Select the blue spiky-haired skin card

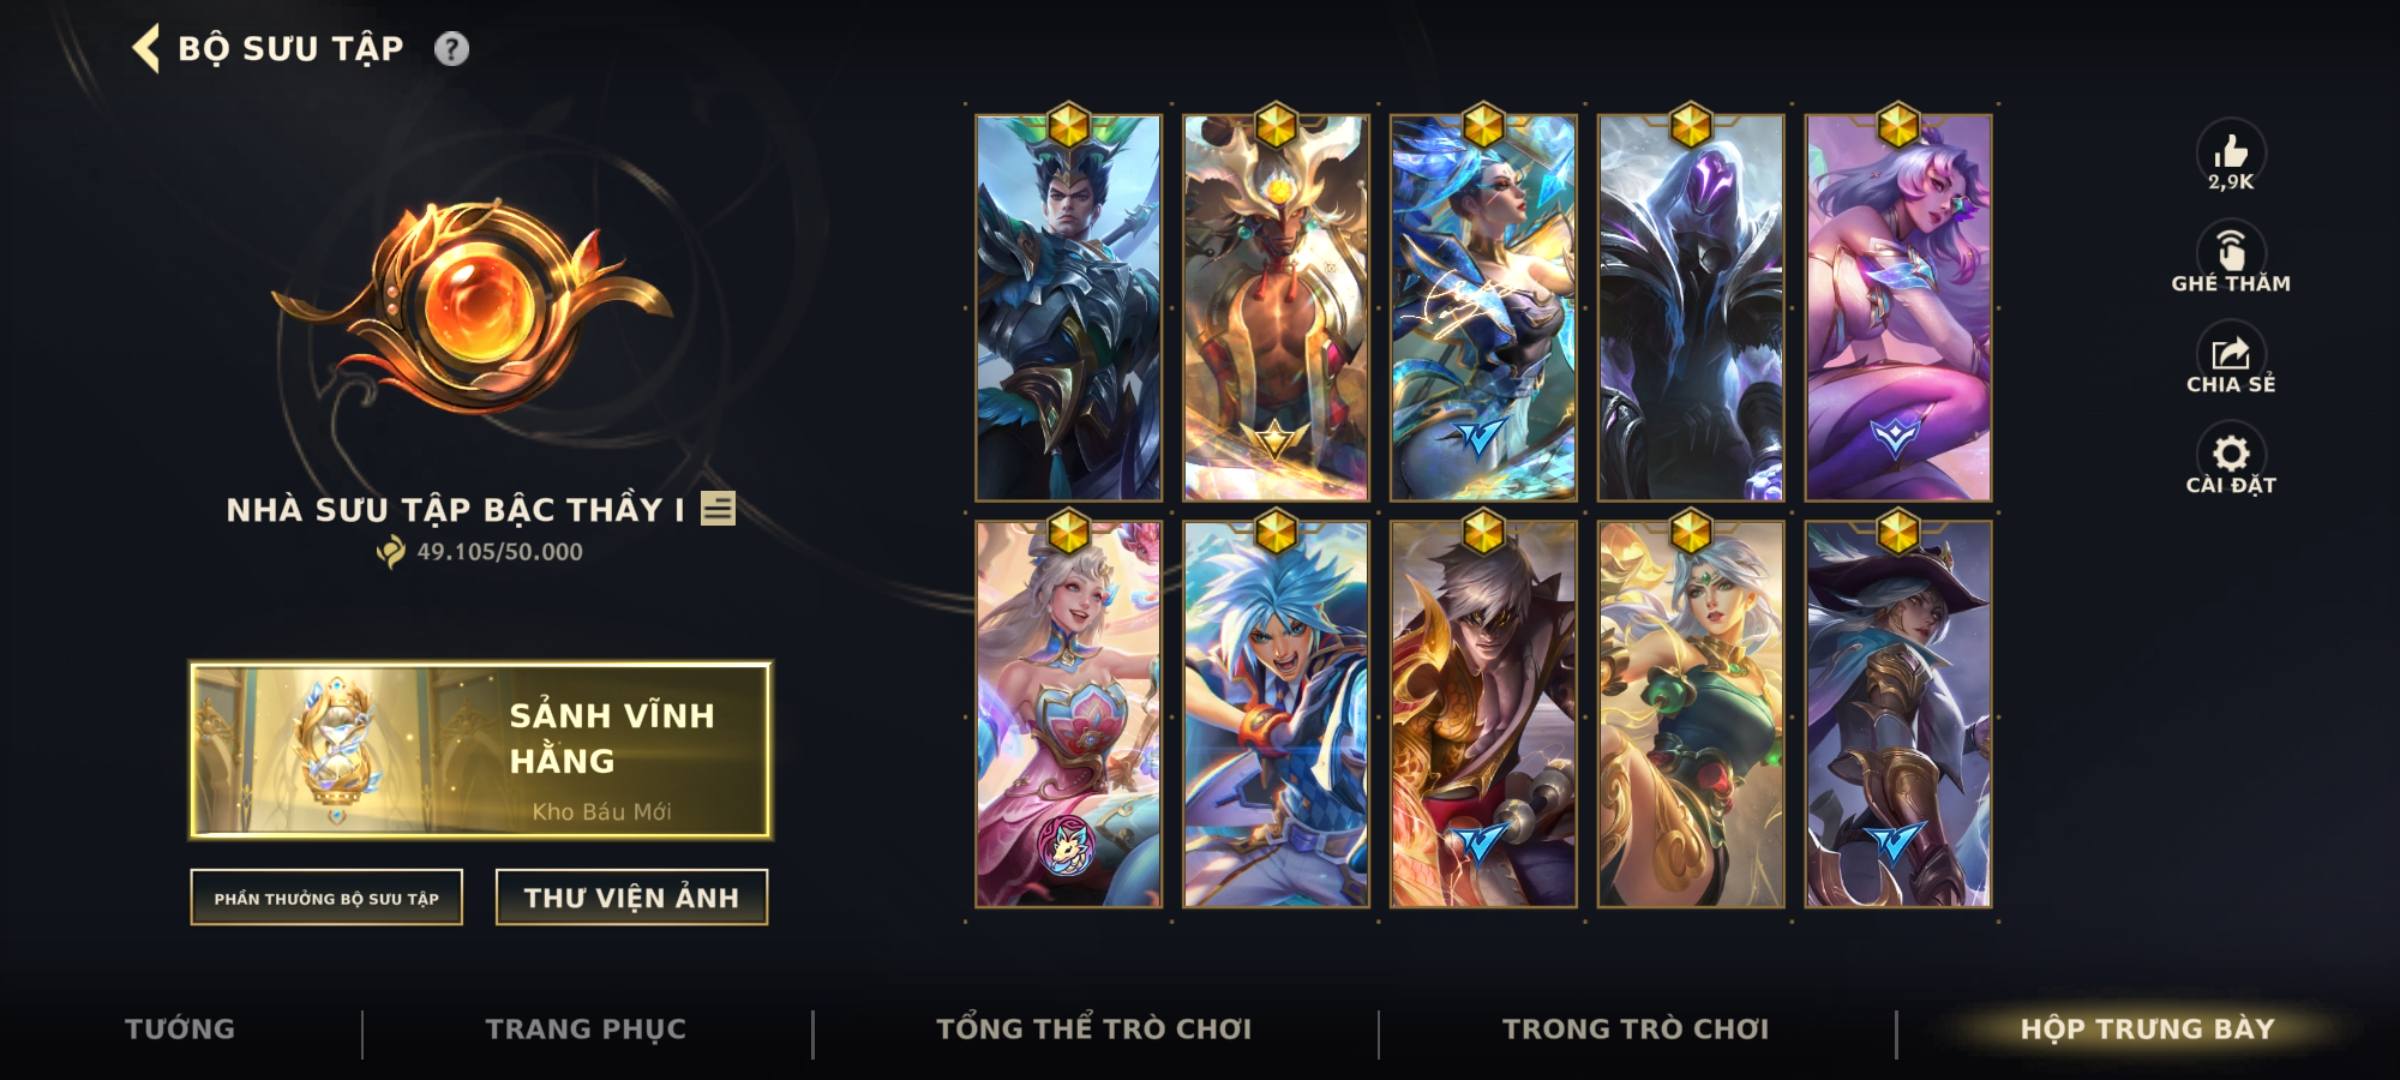pos(1275,714)
